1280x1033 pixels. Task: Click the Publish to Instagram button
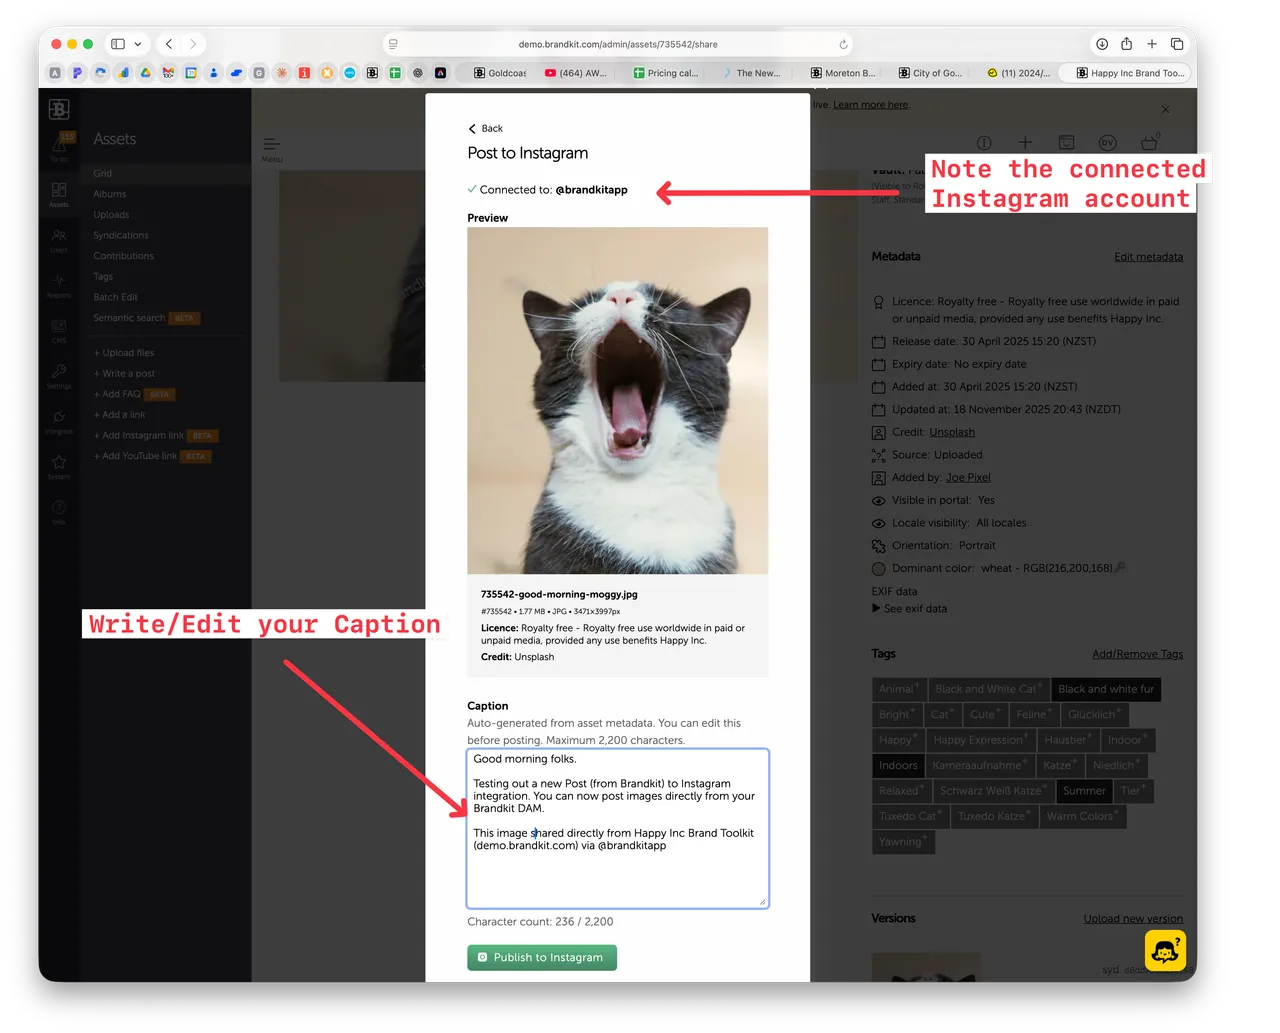tap(541, 957)
